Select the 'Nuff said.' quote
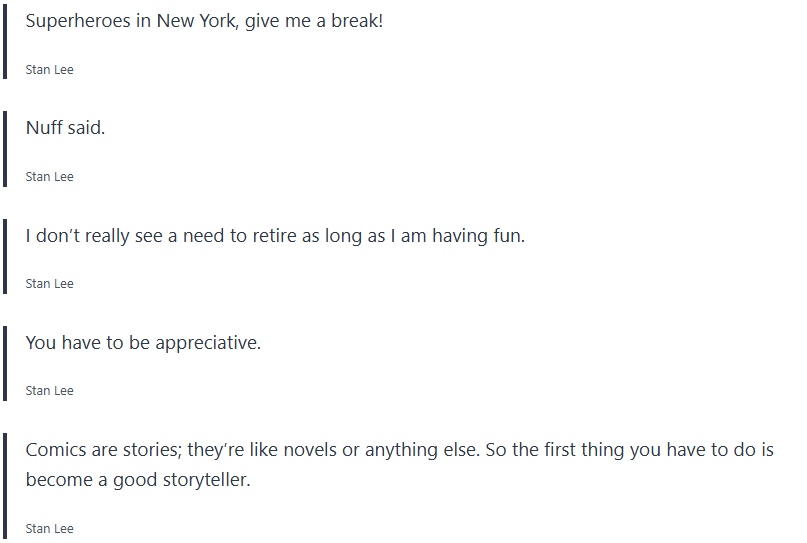 [x=65, y=128]
